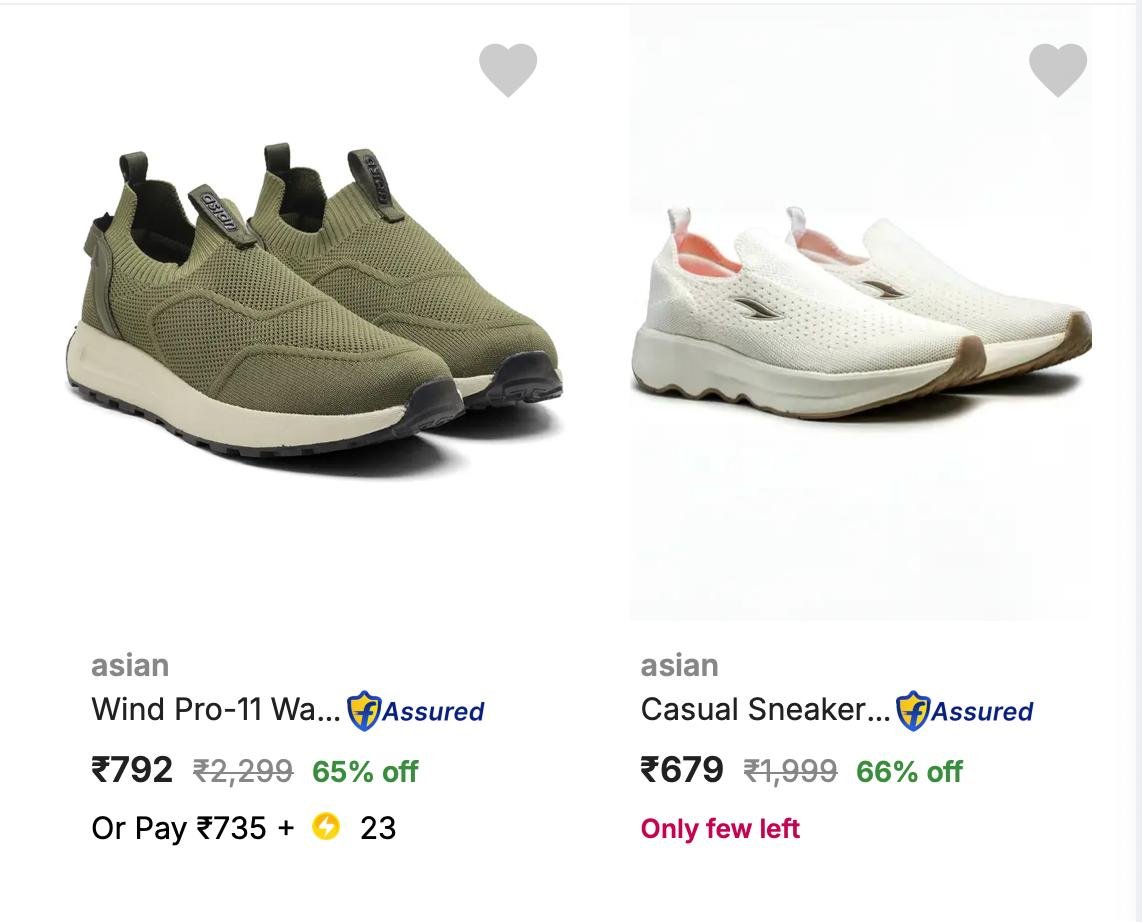Click Assured badge beside Casual Sneaker

point(965,711)
